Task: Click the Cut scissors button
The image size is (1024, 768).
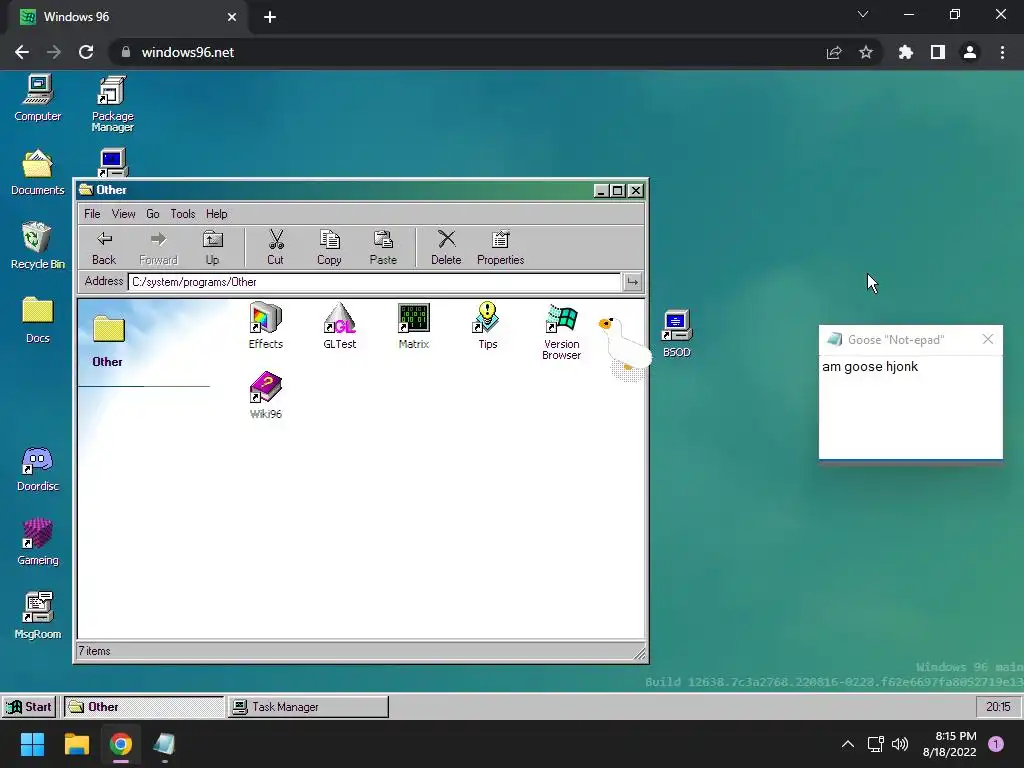Action: pos(276,248)
